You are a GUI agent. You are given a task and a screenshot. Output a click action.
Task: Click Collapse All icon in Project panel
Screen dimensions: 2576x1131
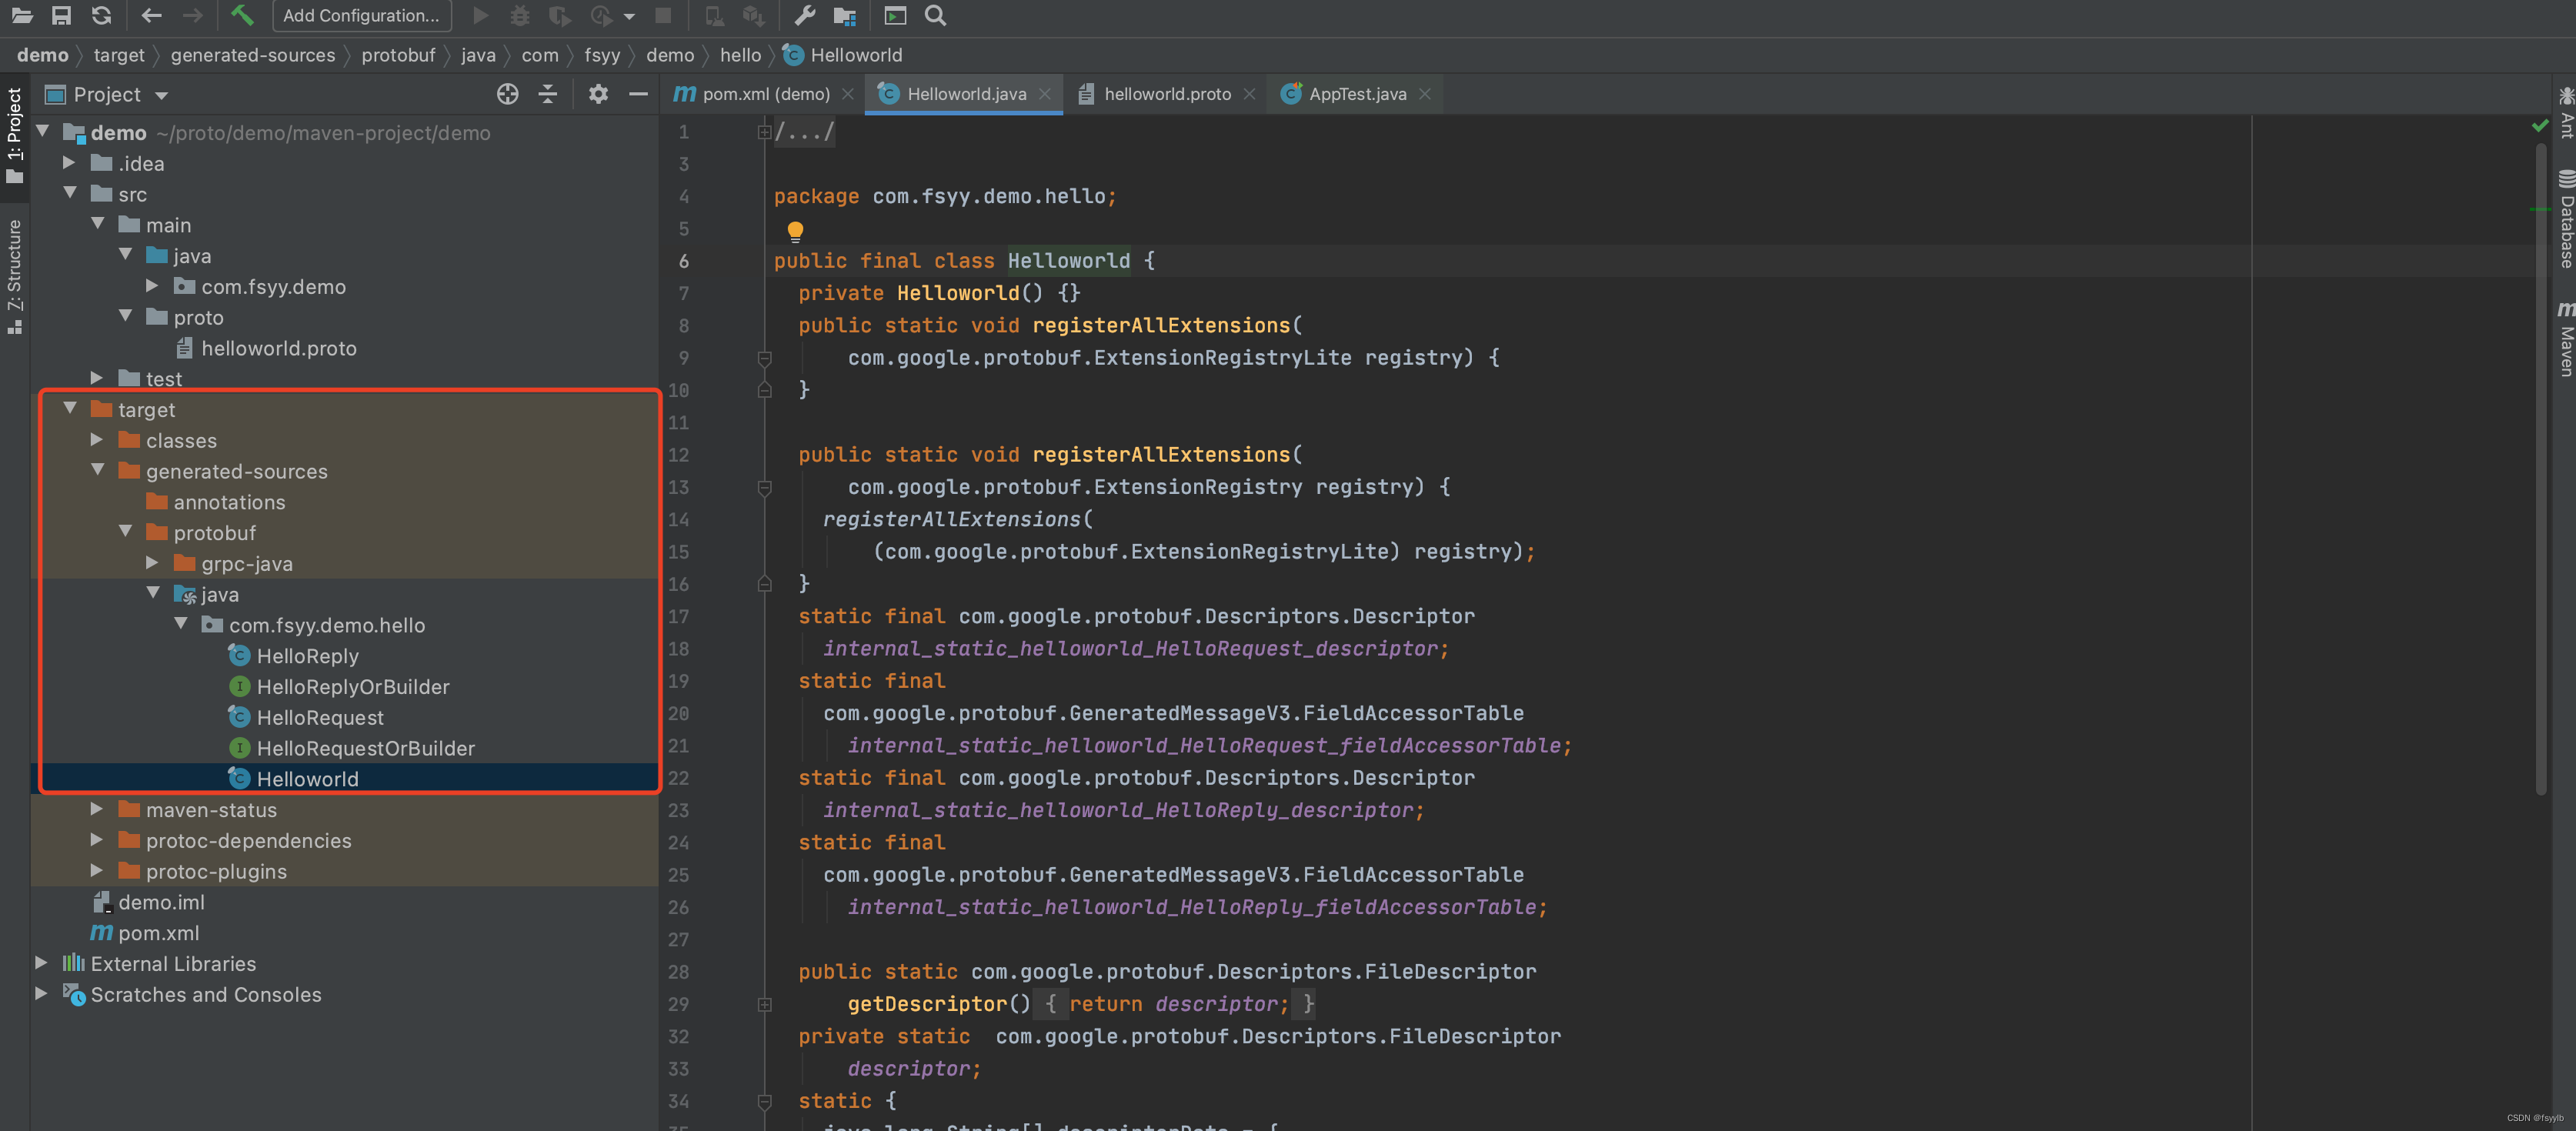pos(547,94)
